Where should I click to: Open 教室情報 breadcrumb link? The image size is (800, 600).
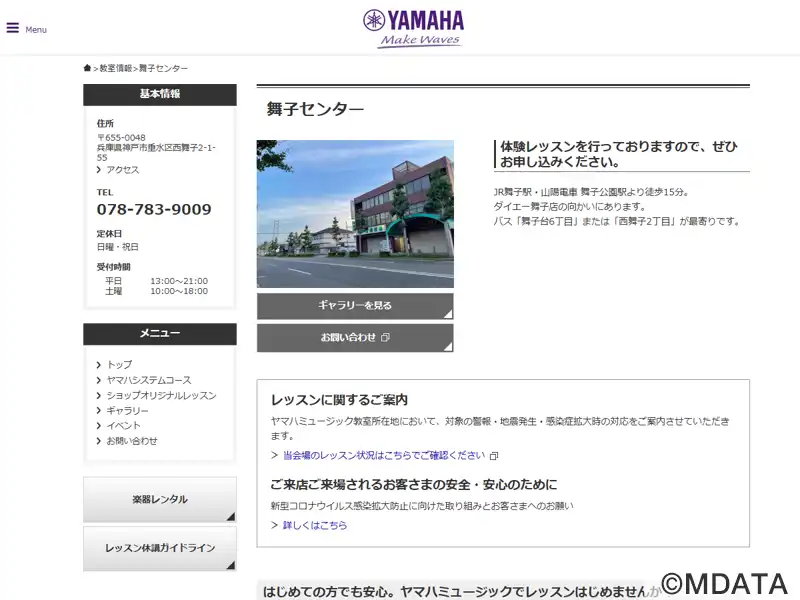[x=116, y=68]
